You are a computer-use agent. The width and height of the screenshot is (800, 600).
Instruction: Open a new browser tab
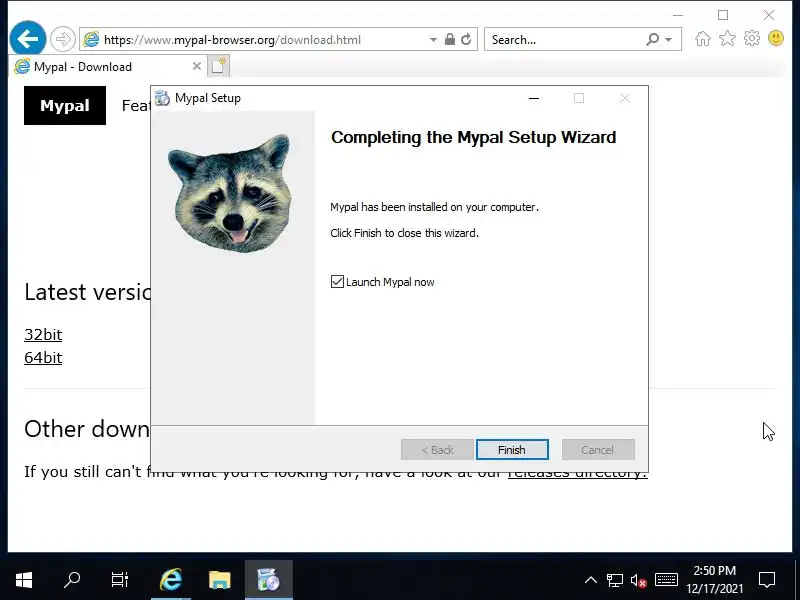click(218, 66)
